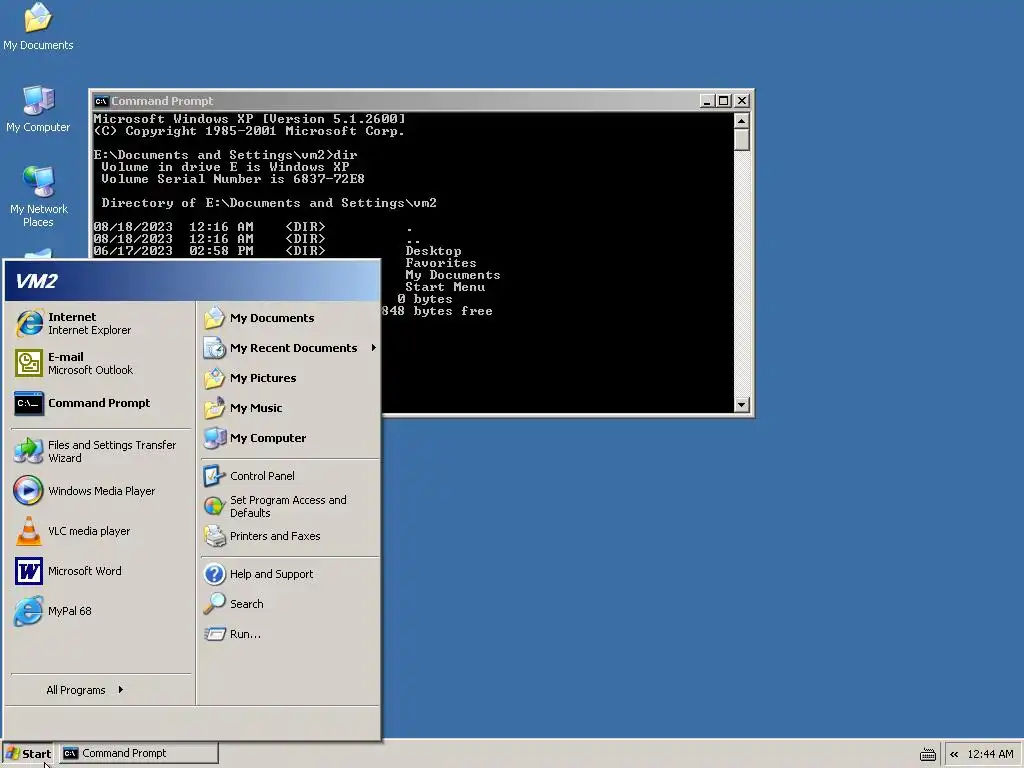Launch Windows Media Player icon
Image resolution: width=1024 pixels, height=768 pixels.
(x=28, y=490)
